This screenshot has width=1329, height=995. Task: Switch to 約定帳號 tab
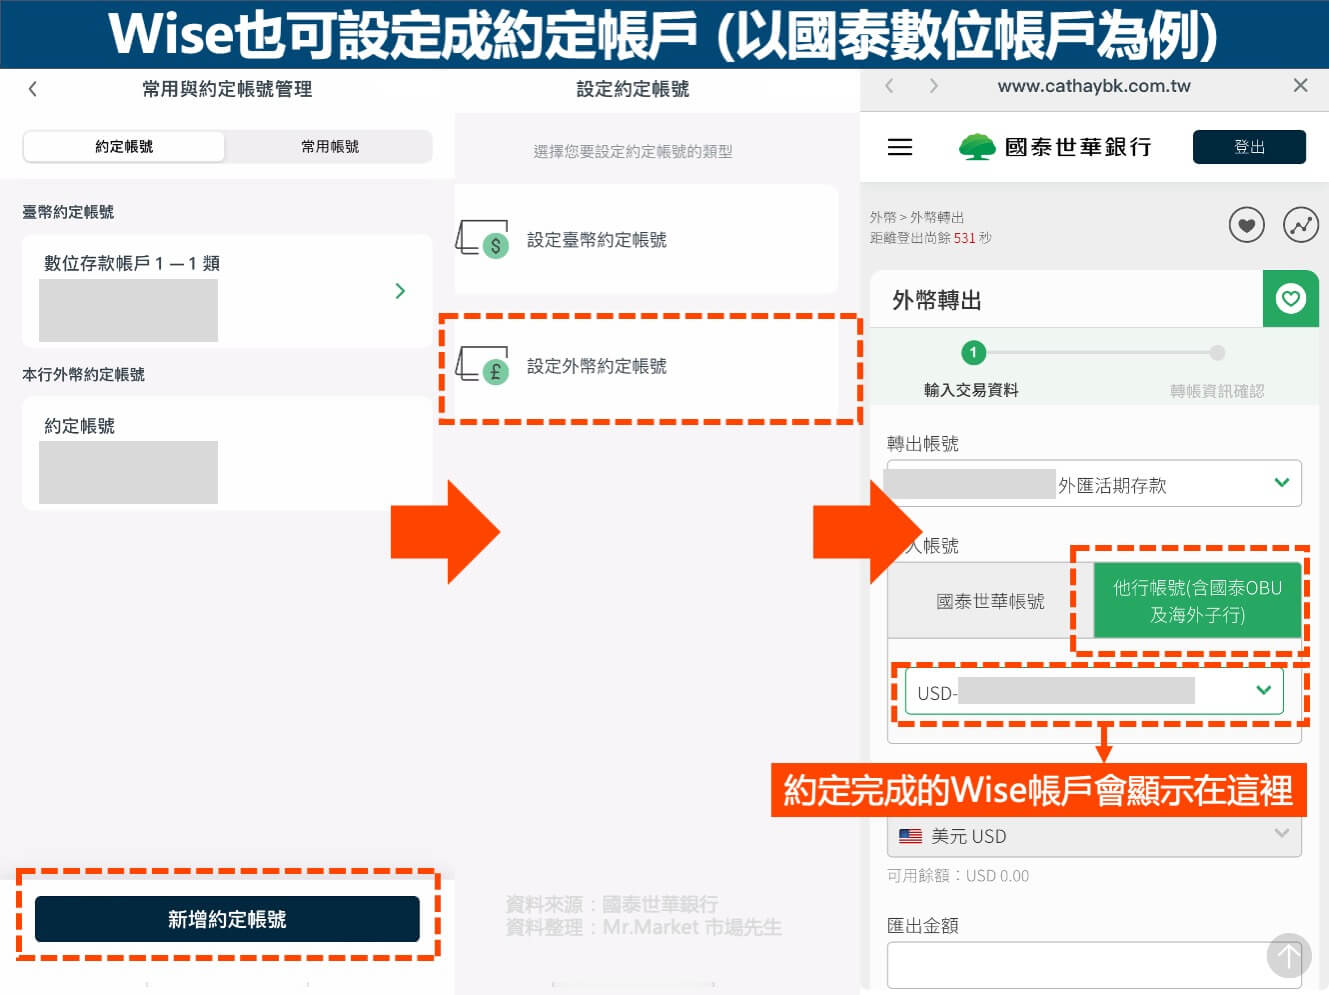tap(124, 146)
